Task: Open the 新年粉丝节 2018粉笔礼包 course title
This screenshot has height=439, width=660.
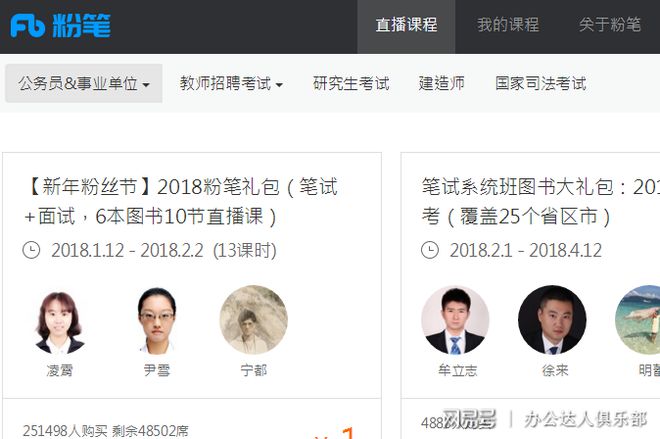Action: click(181, 202)
